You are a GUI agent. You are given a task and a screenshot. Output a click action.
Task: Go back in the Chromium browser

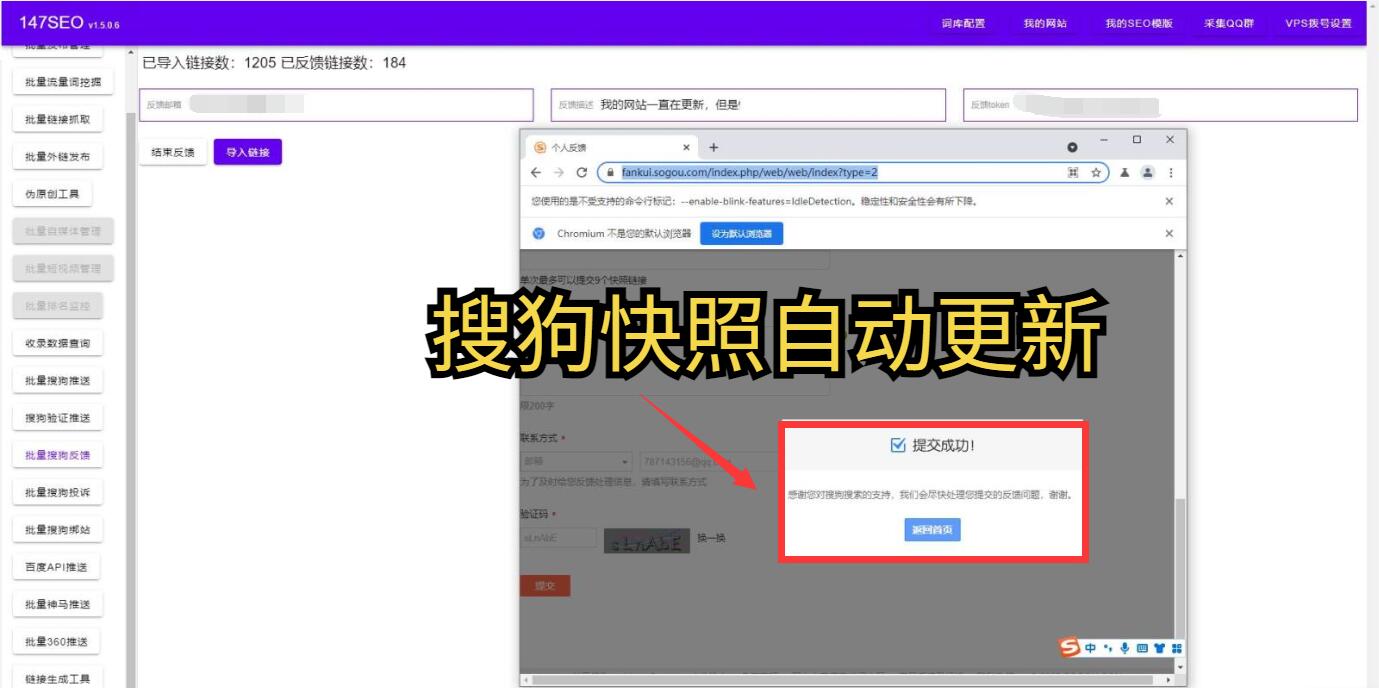[536, 172]
